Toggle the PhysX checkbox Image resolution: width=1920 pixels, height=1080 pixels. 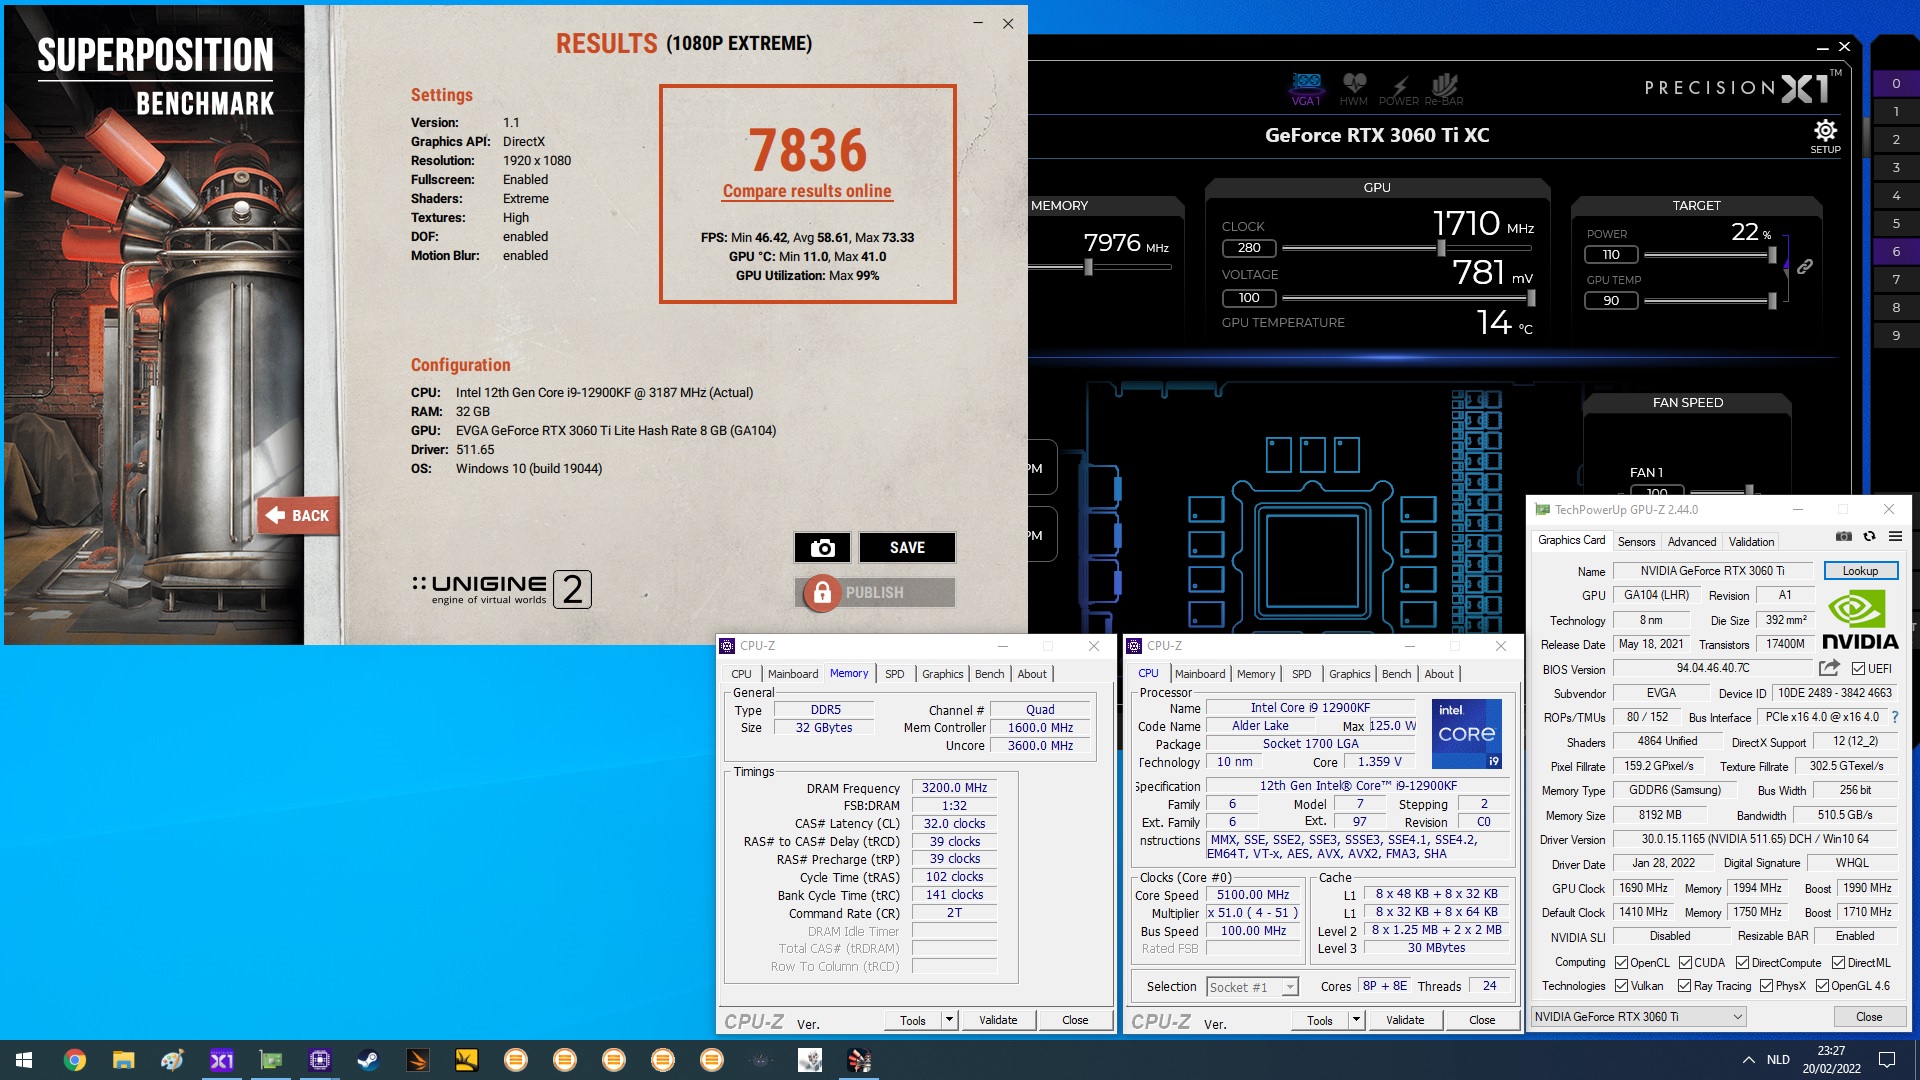coord(1766,986)
